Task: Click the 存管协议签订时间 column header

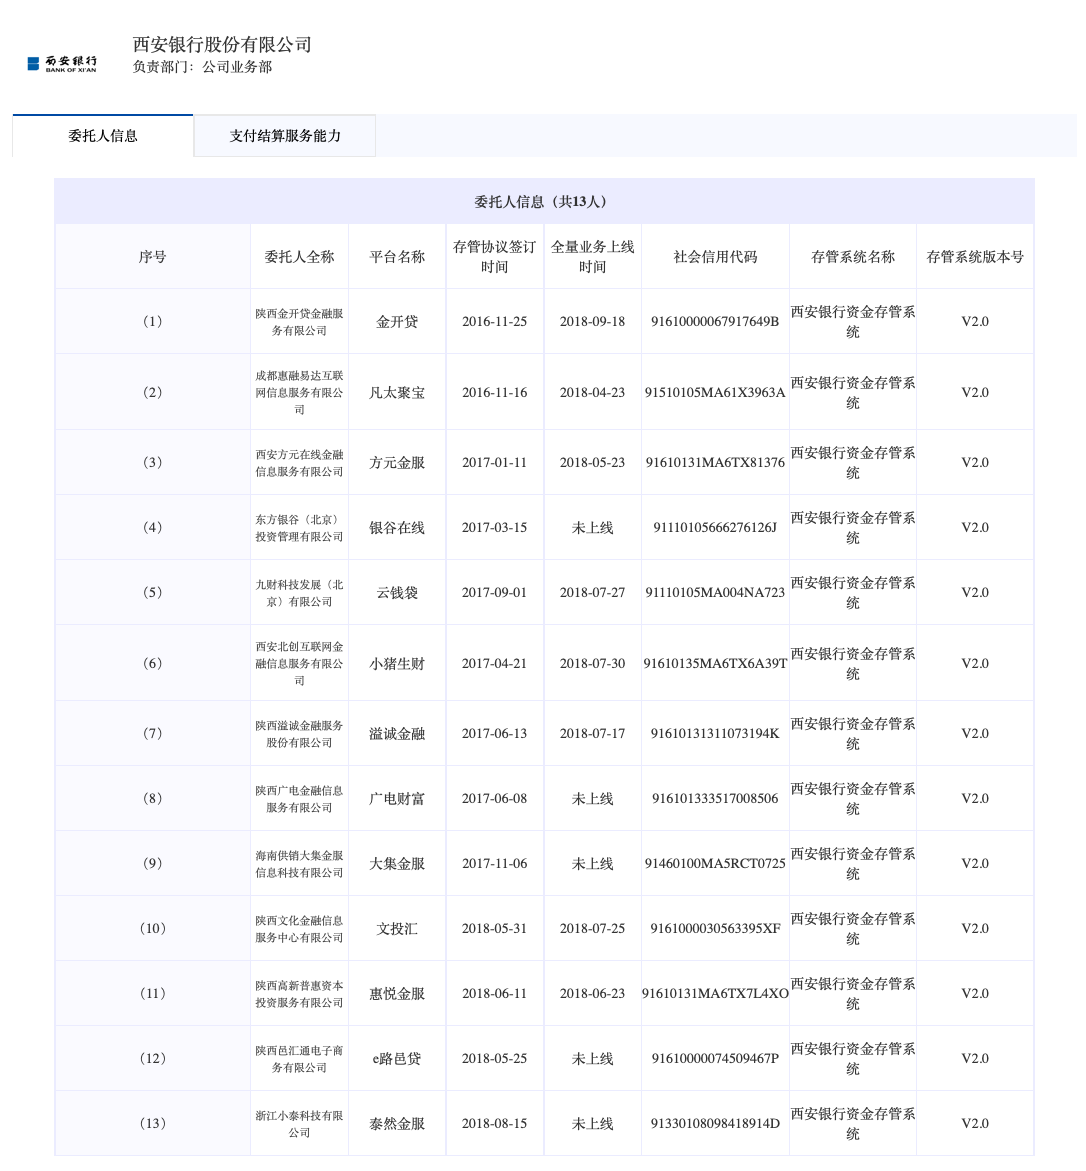Action: coord(494,257)
